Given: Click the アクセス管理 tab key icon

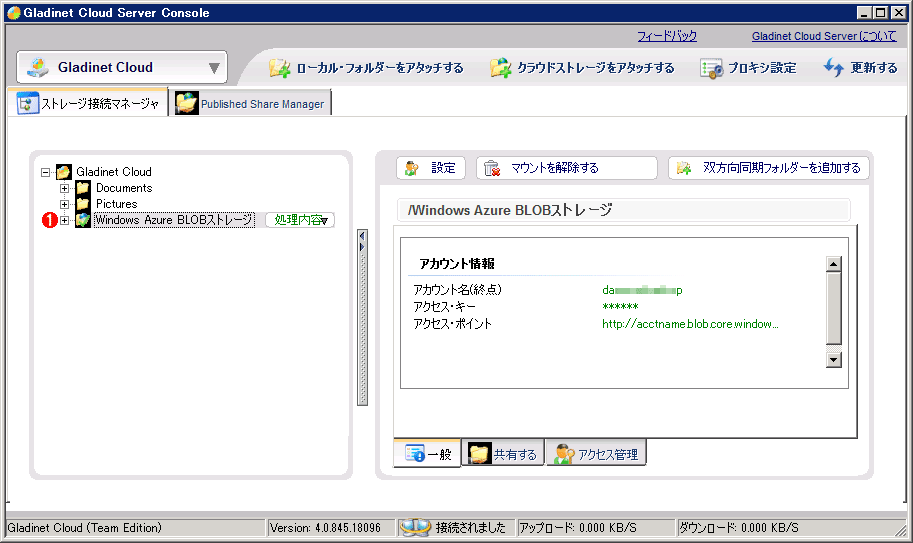Looking at the screenshot, I should 564,454.
